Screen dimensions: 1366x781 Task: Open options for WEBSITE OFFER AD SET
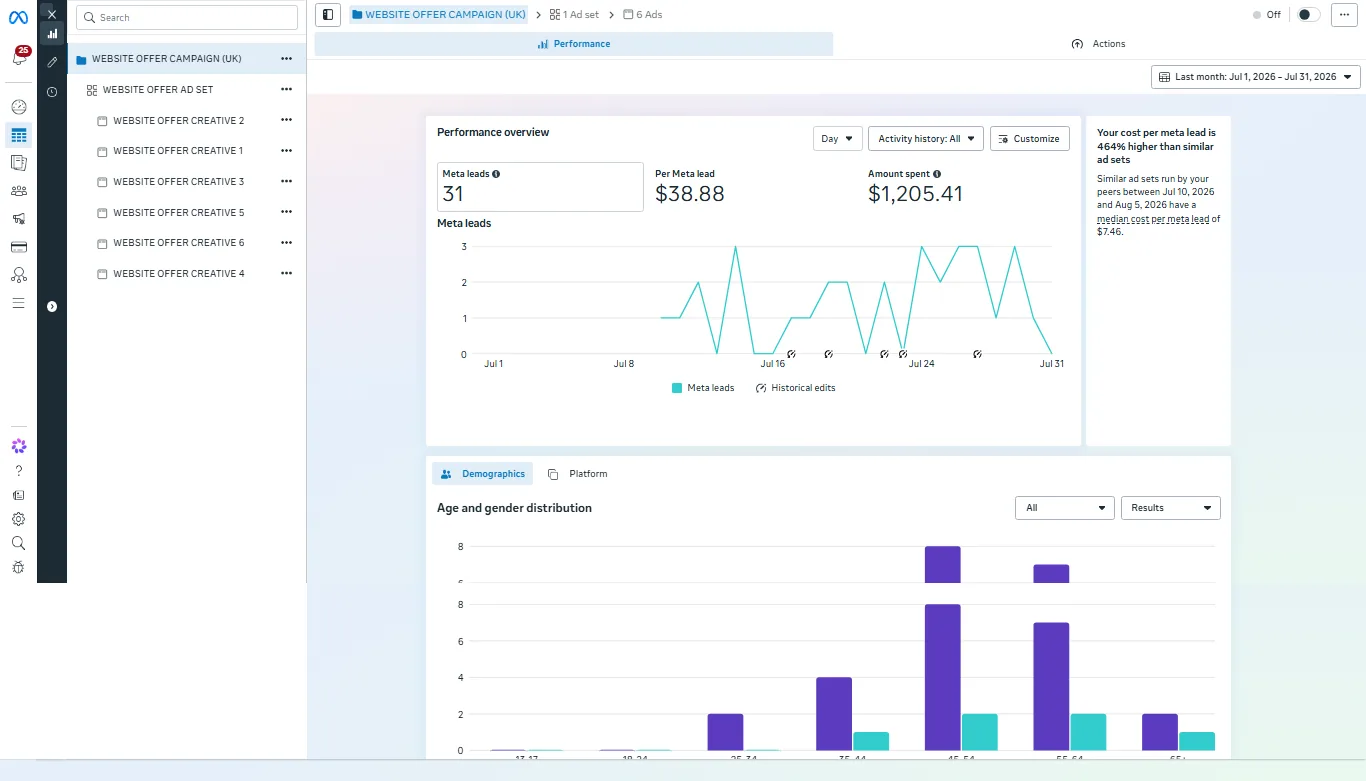coord(286,89)
